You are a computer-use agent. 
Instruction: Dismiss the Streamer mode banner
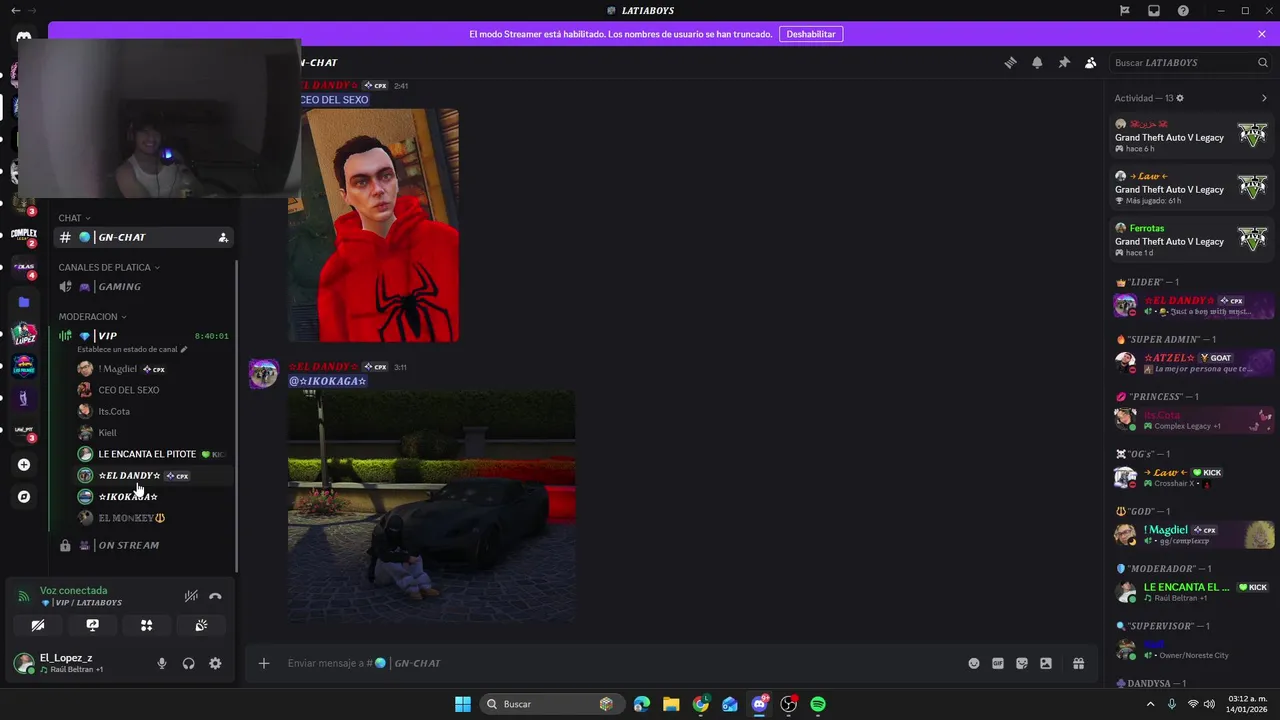click(1262, 34)
